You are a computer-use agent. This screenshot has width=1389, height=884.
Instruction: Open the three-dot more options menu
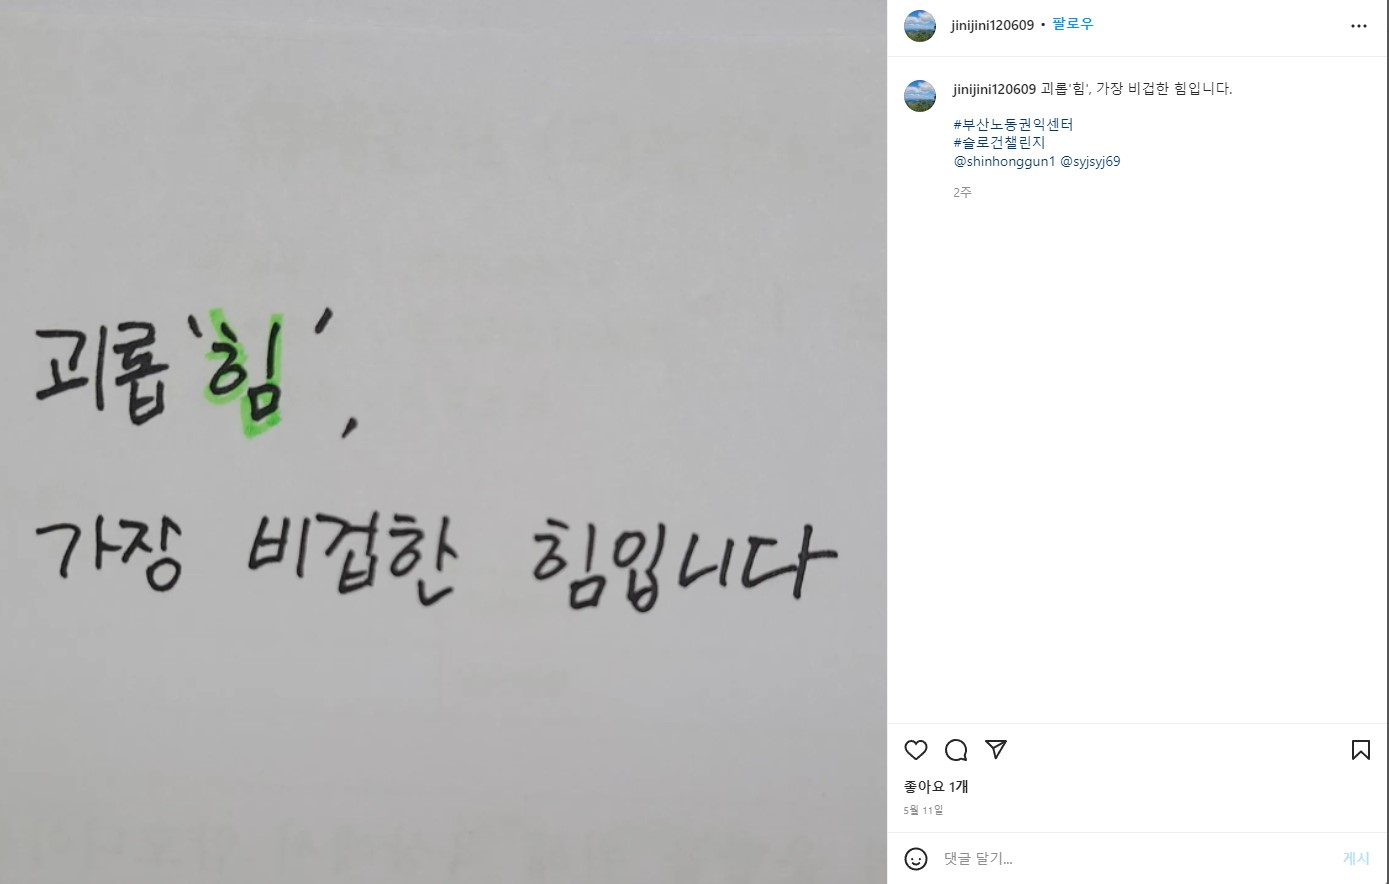click(x=1358, y=26)
